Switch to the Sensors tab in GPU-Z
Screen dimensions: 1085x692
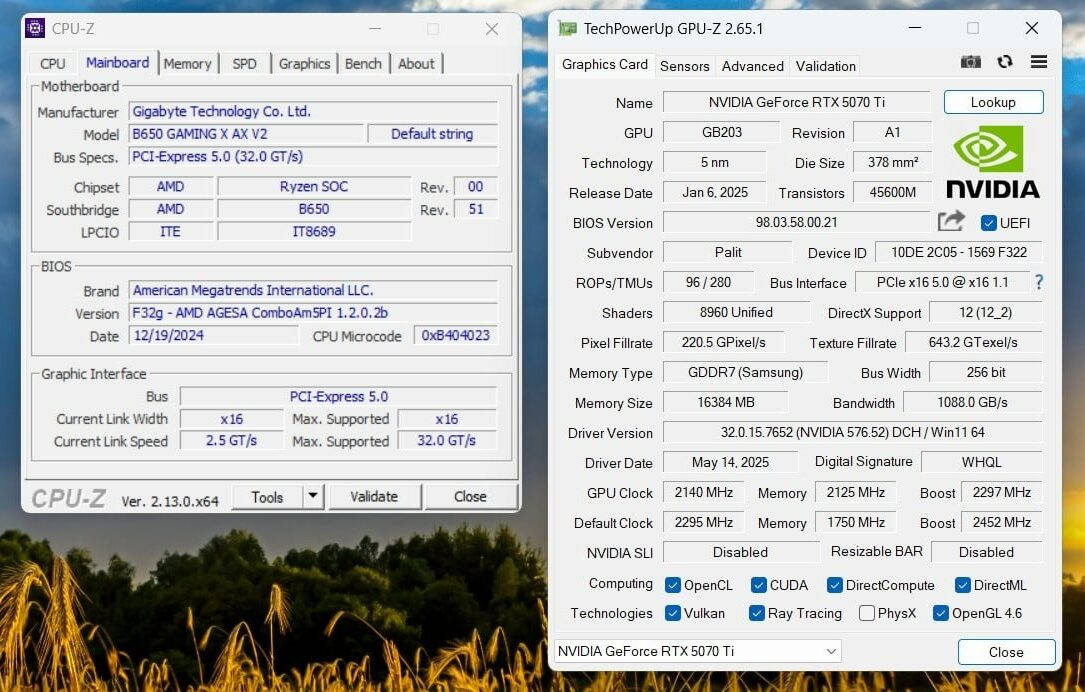click(684, 66)
